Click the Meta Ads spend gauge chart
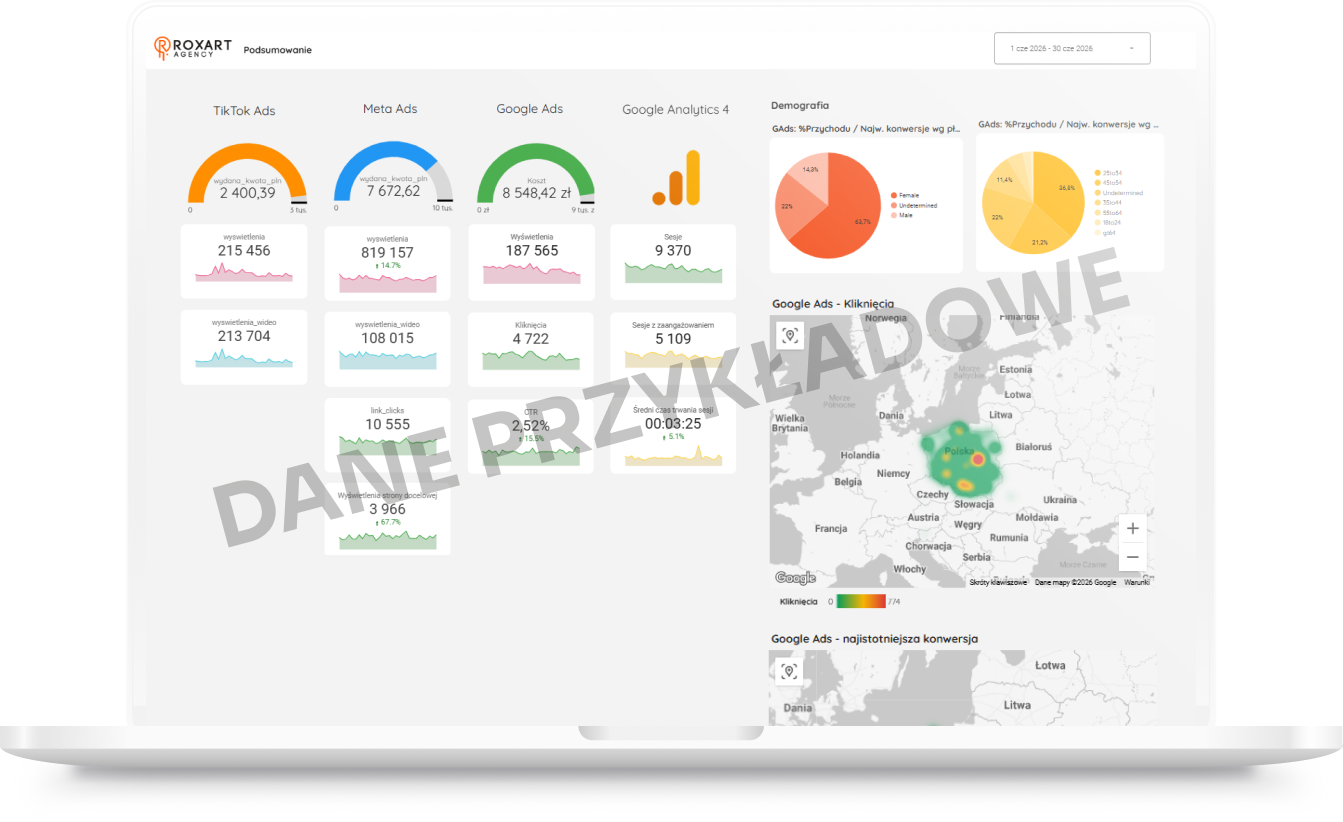This screenshot has height=822, width=1343. 393,174
